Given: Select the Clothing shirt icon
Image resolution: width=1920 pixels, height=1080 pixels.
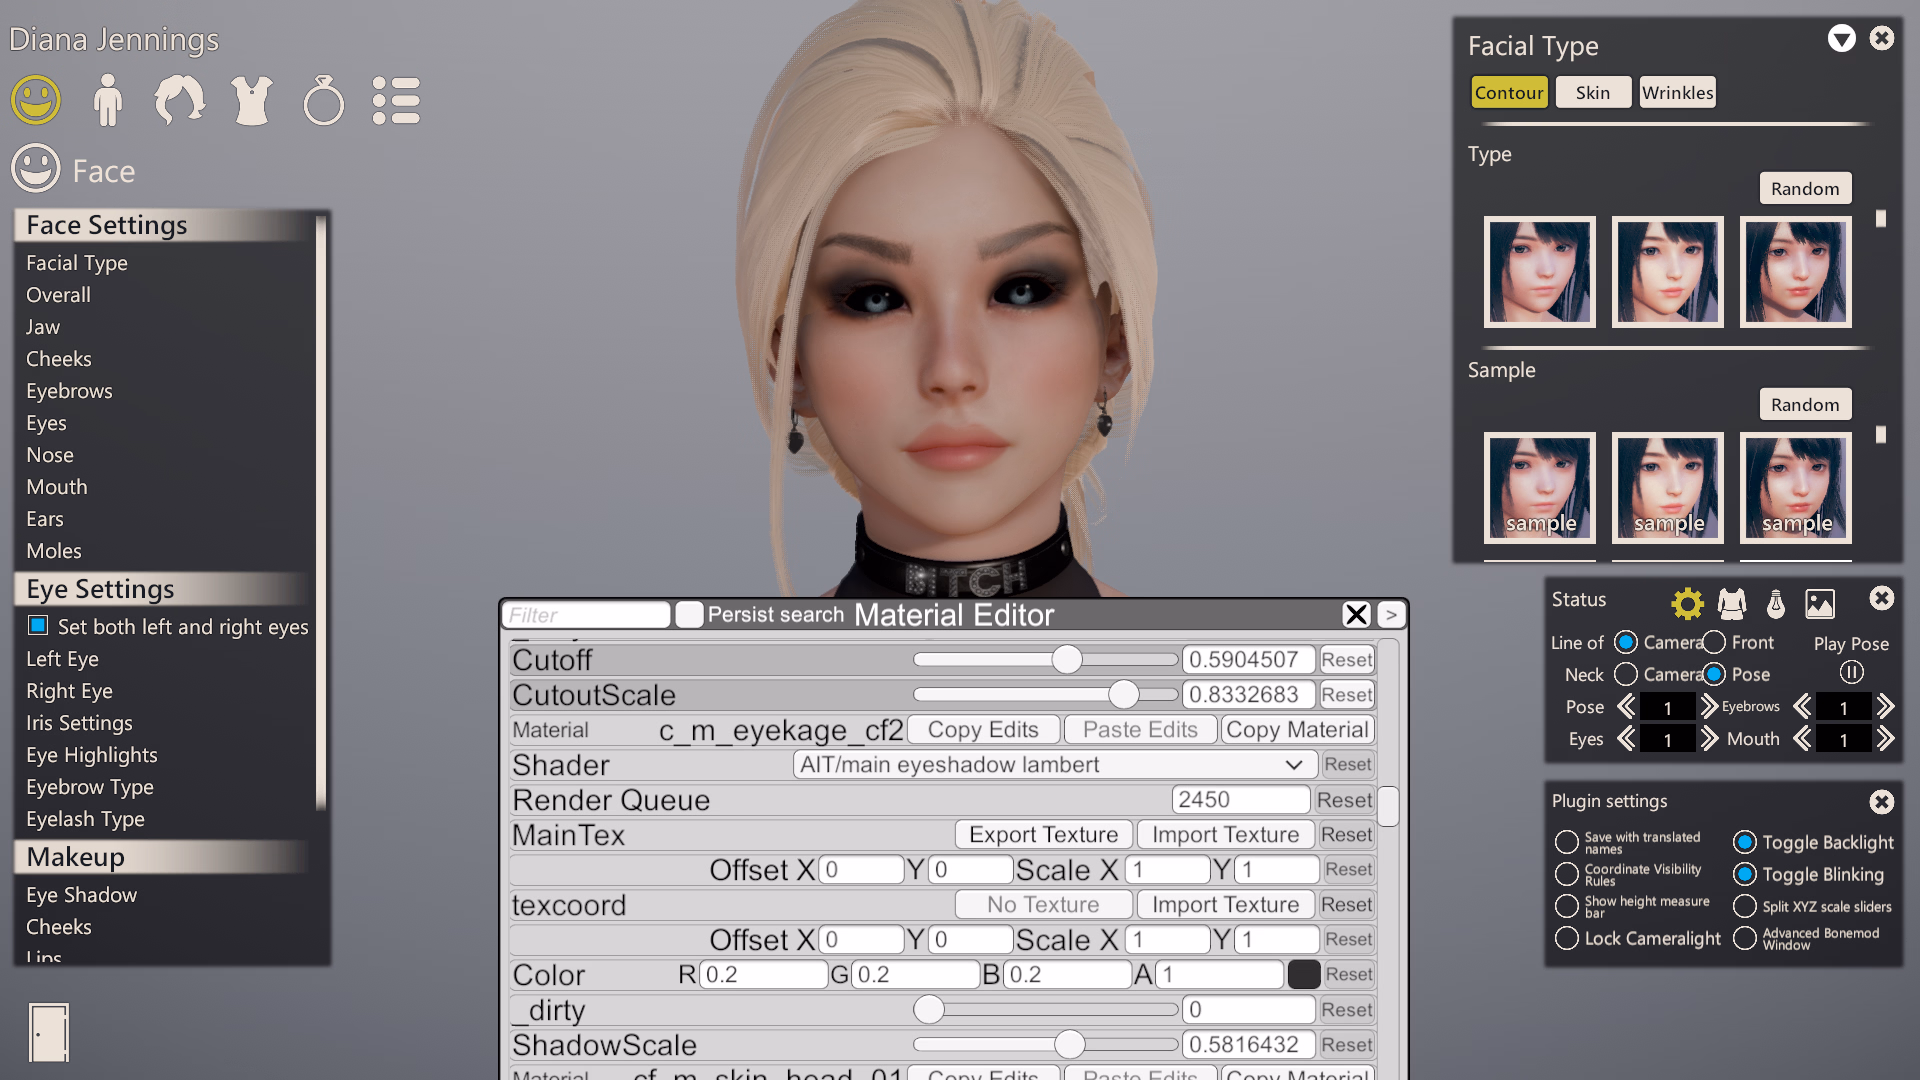Looking at the screenshot, I should click(x=251, y=100).
